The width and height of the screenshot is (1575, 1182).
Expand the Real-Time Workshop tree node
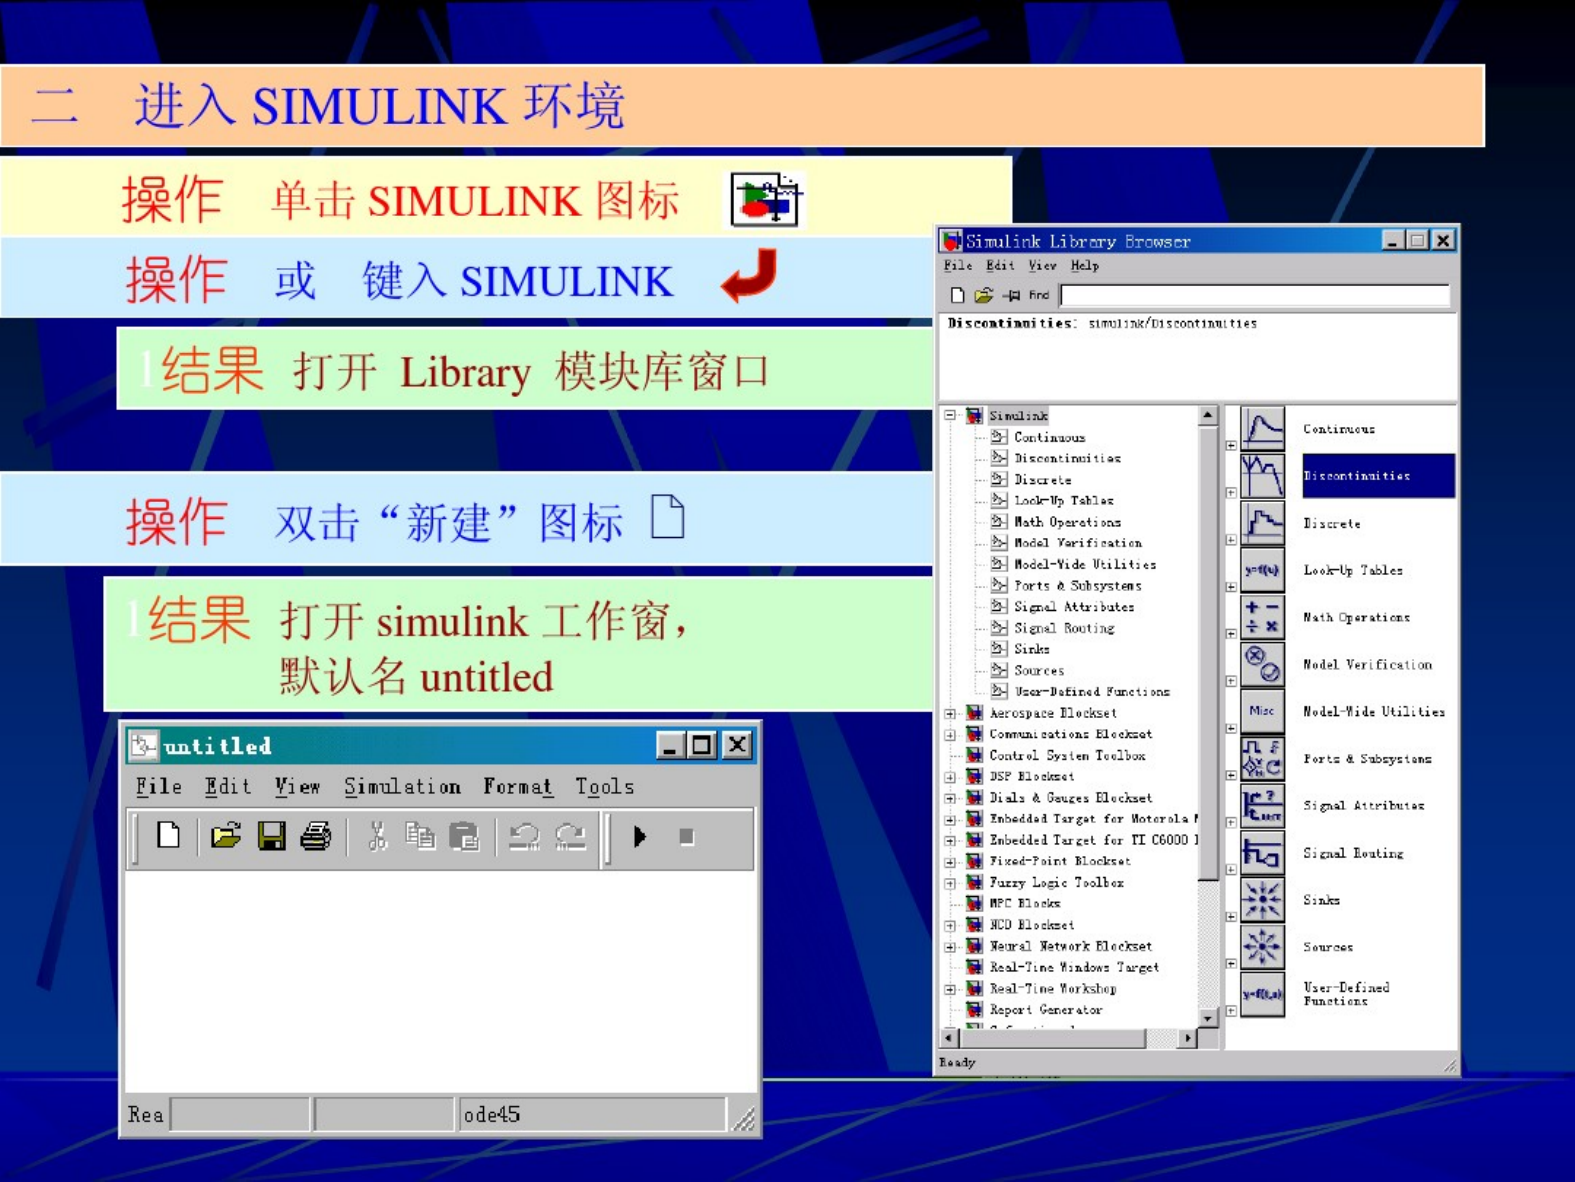point(951,989)
